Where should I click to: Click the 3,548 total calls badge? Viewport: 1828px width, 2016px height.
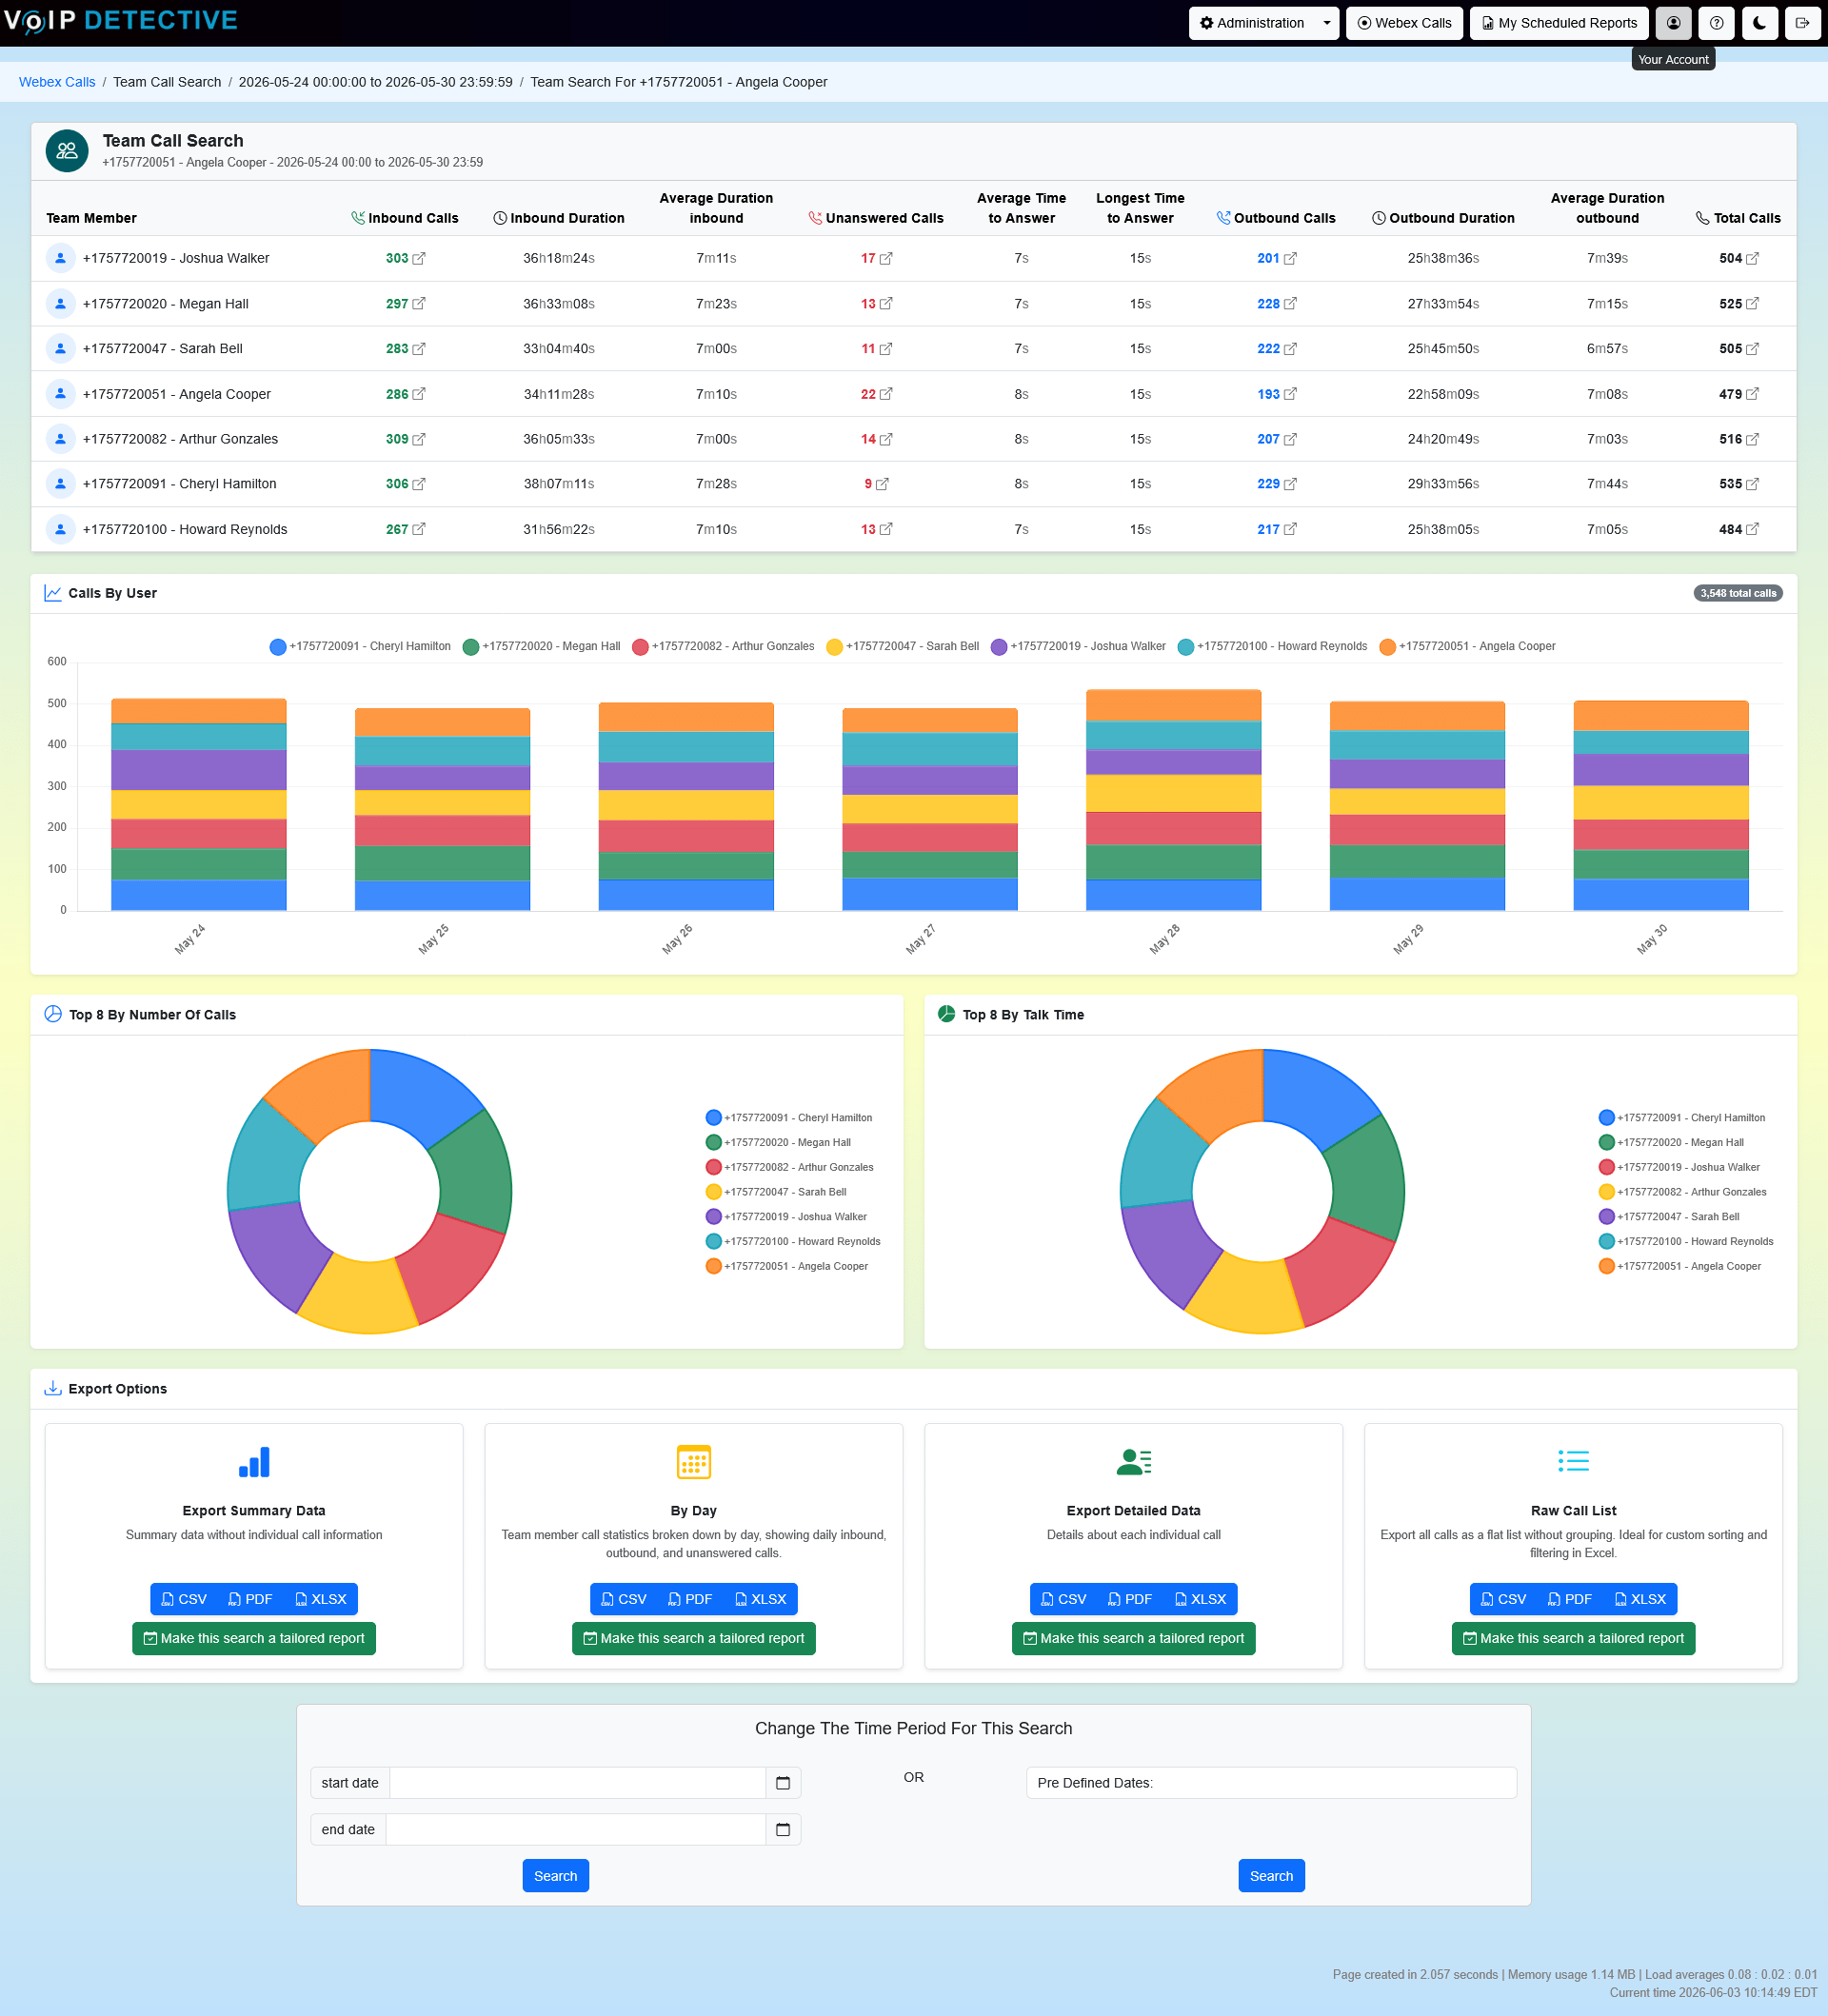click(1738, 593)
